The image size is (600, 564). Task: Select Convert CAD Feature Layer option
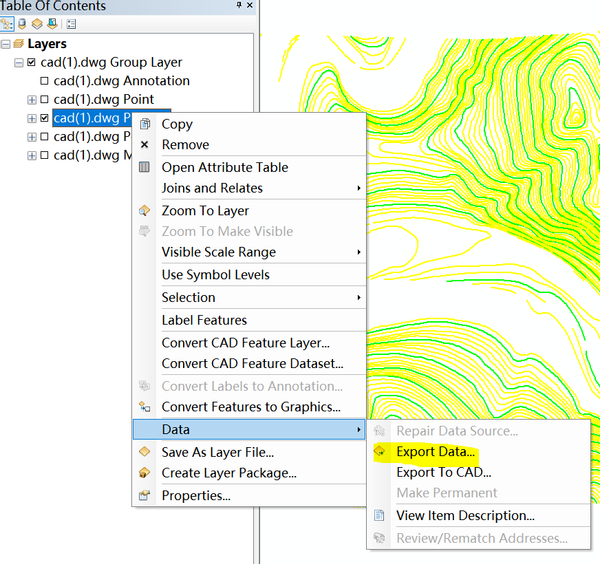[245, 343]
